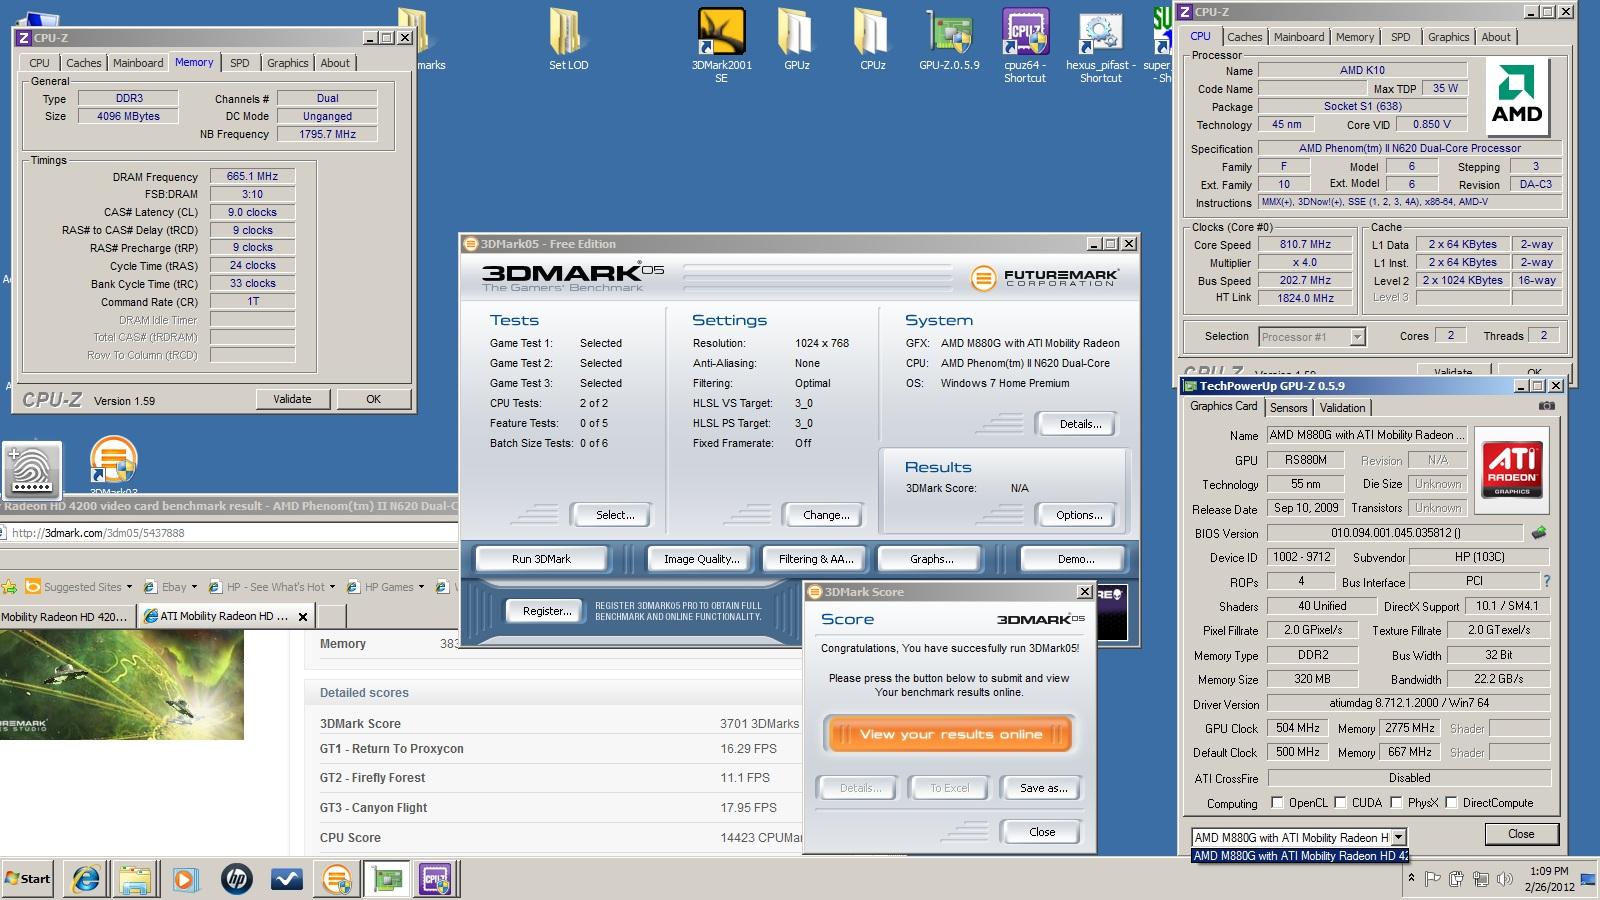The height and width of the screenshot is (900, 1600).
Task: Click the '3701 3DMarks' score value
Action: pos(759,724)
